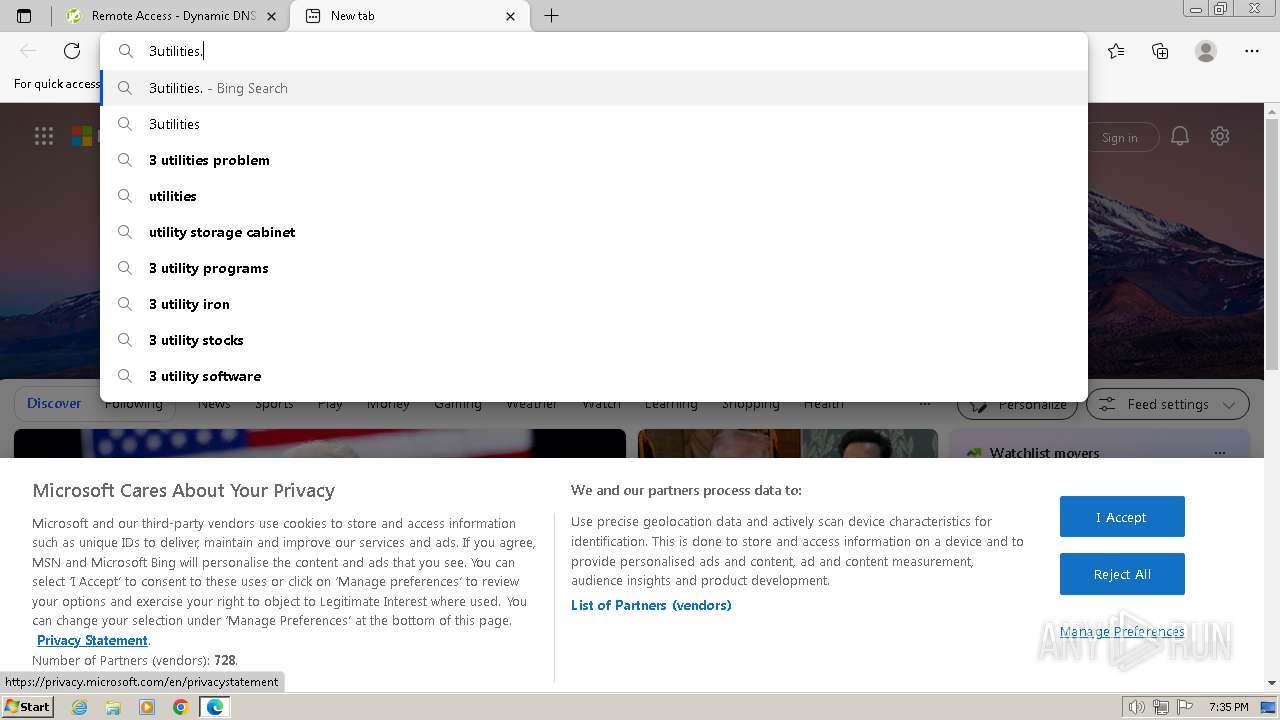The image size is (1280, 720).
Task: Open Action Center flag icon in tray
Action: click(x=1184, y=707)
